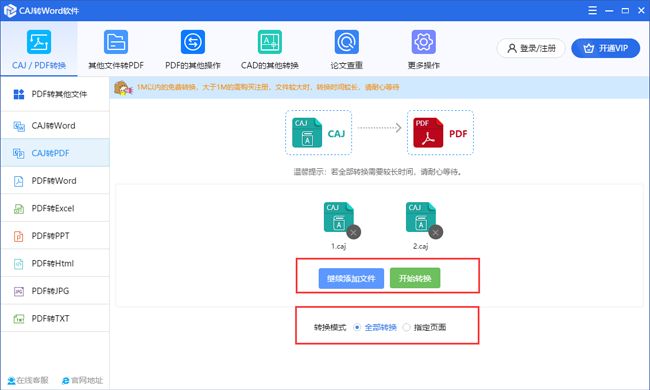Click the mascot announcement icon

[123, 88]
